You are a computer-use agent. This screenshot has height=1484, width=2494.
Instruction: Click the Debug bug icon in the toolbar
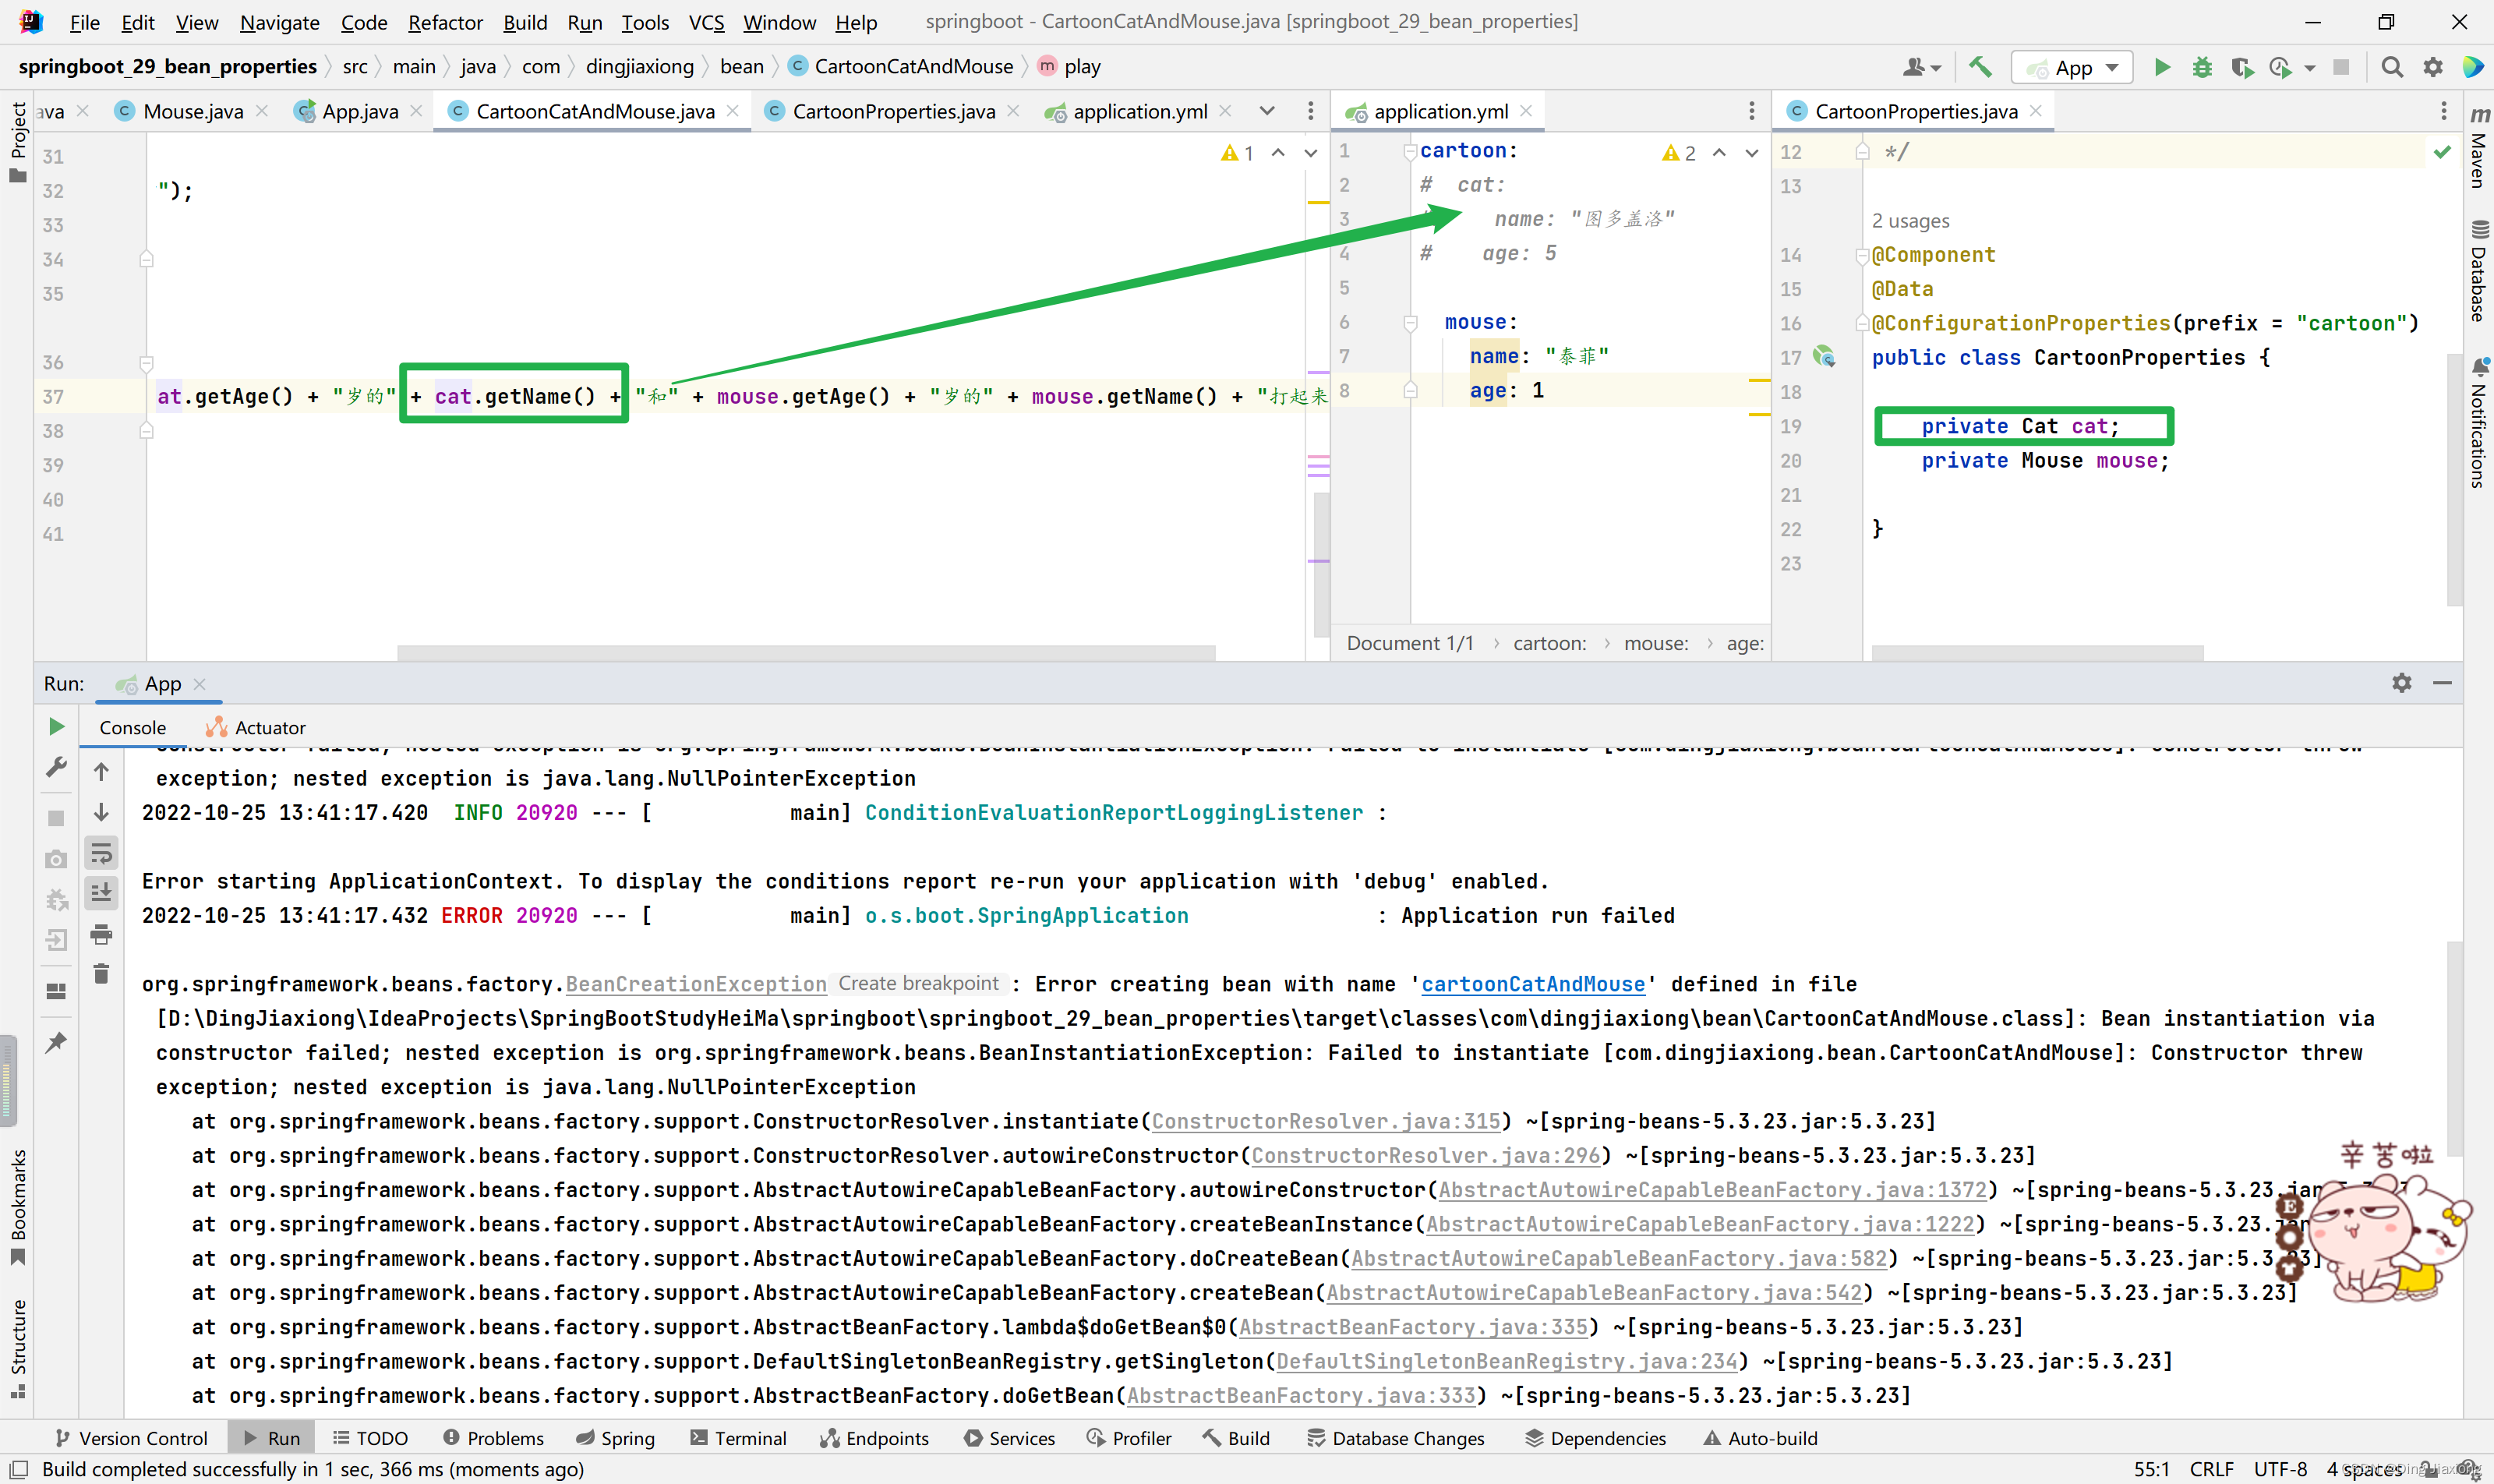pyautogui.click(x=2201, y=67)
